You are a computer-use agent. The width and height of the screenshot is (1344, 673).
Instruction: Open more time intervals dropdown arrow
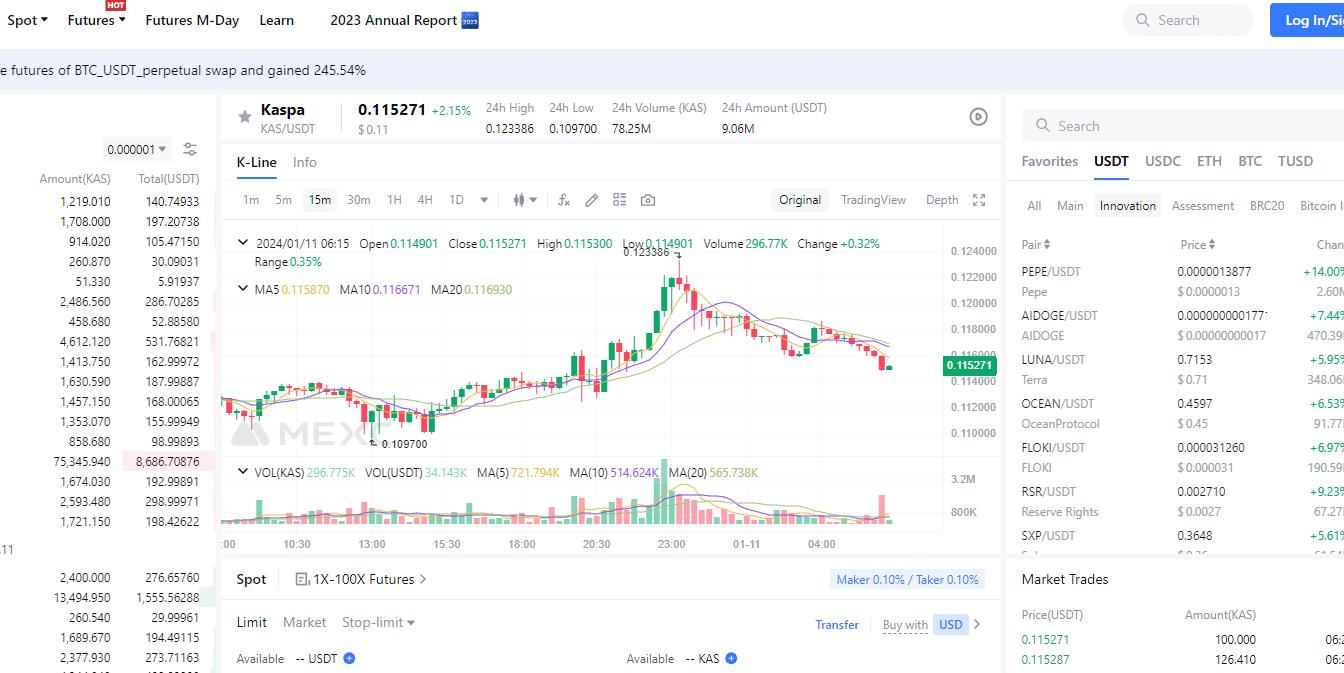point(484,200)
